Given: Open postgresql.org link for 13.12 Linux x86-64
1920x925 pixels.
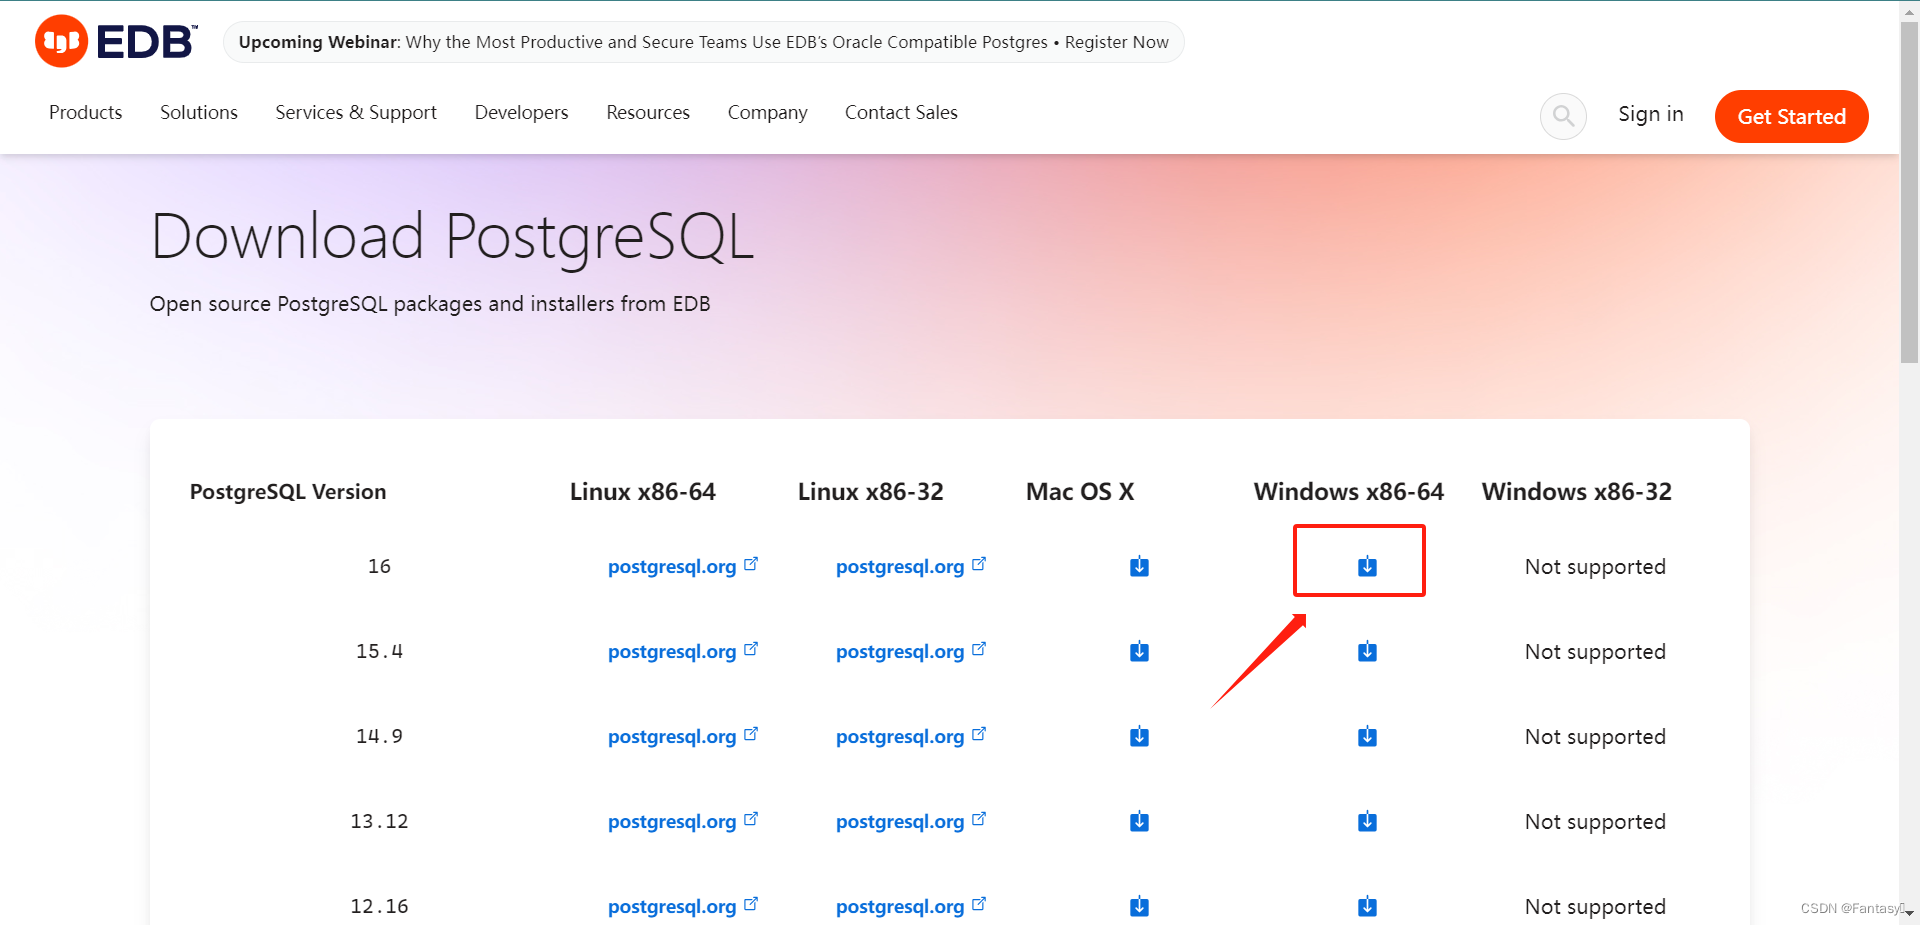Looking at the screenshot, I should pos(683,821).
